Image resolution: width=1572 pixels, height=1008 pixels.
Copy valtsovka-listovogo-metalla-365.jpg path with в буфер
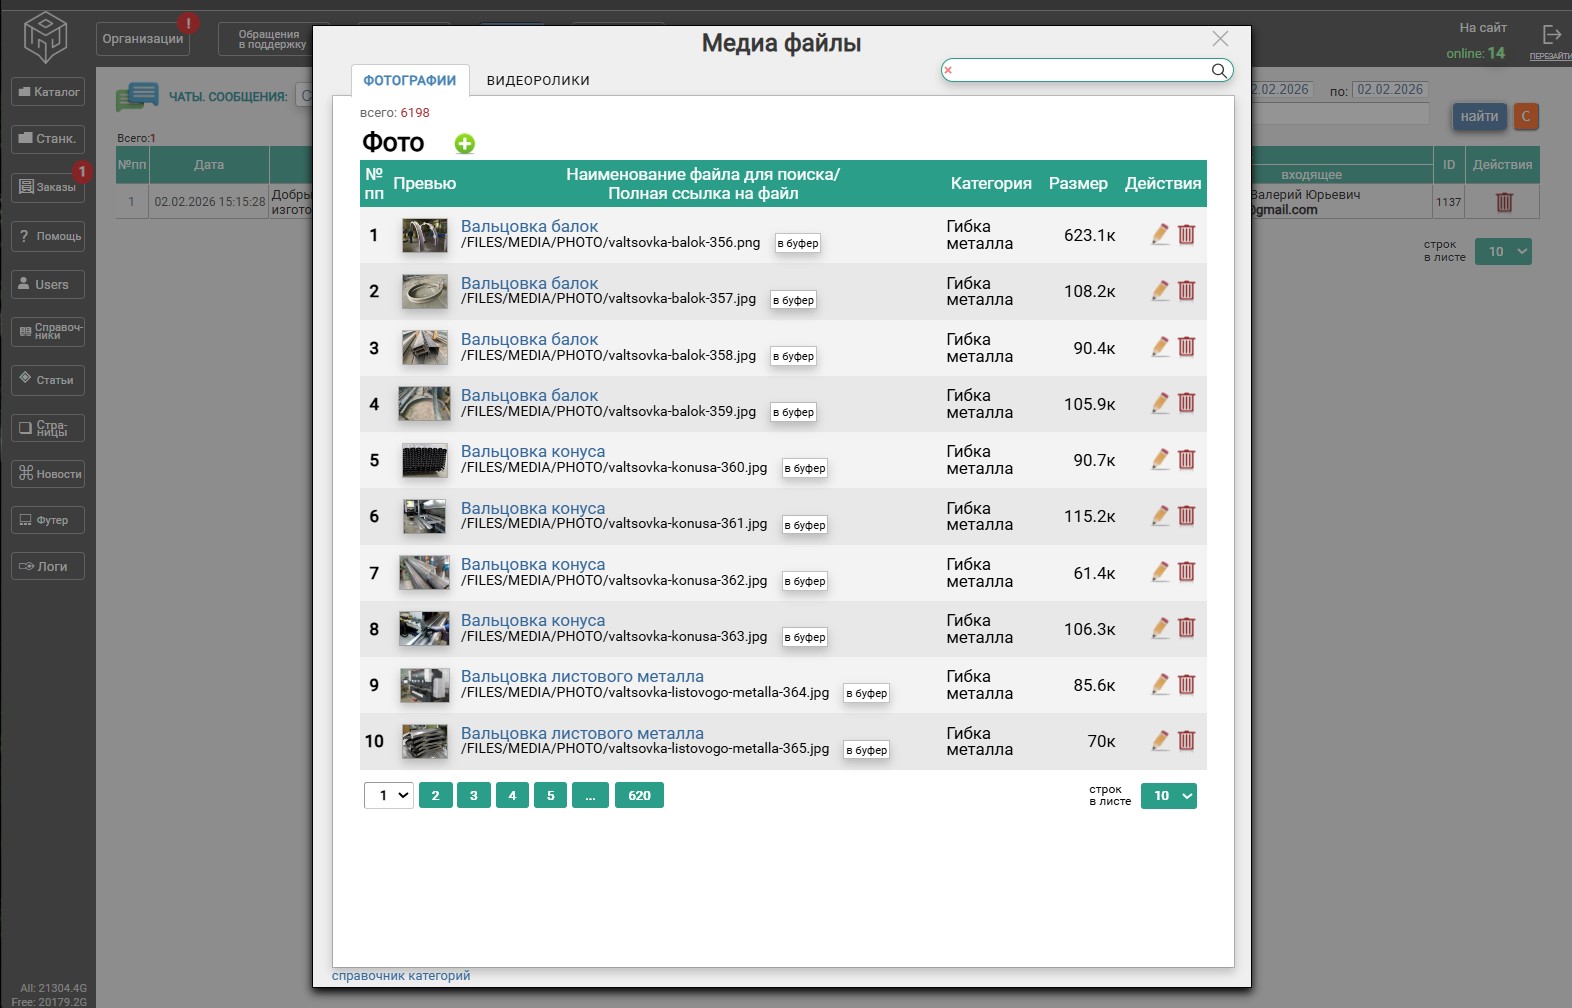pos(867,750)
